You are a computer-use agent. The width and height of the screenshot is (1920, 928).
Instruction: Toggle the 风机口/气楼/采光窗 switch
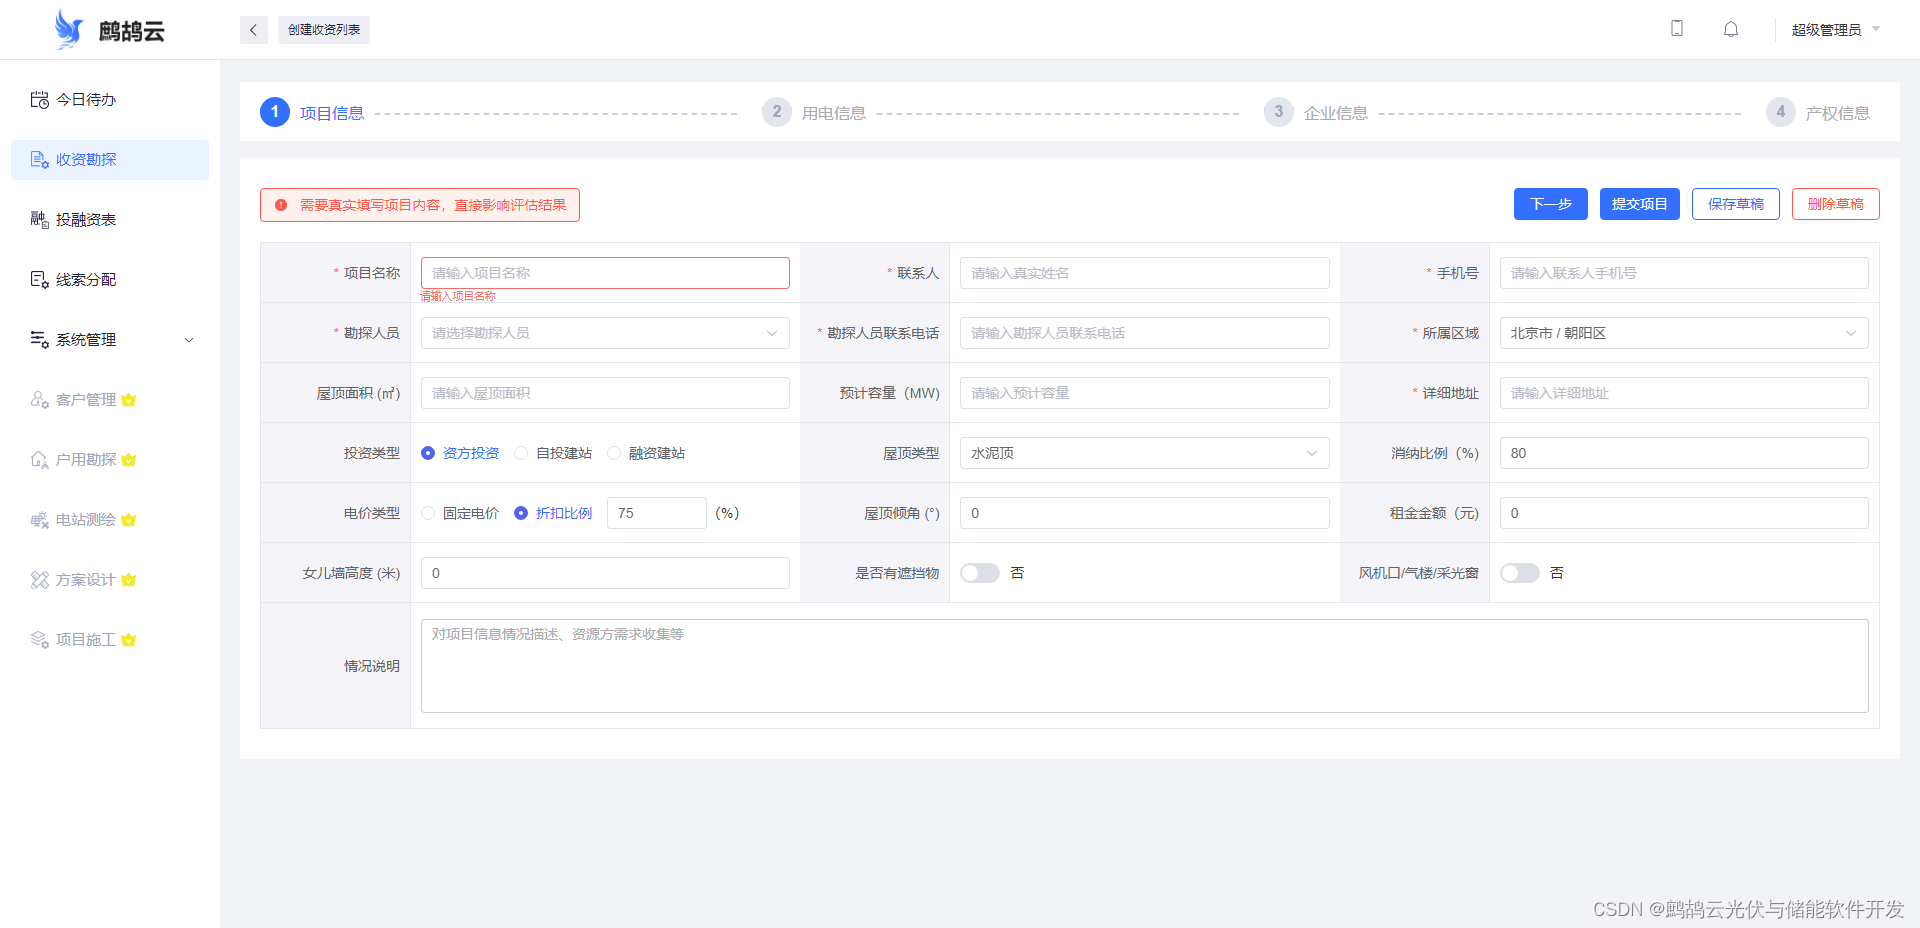pos(1520,573)
